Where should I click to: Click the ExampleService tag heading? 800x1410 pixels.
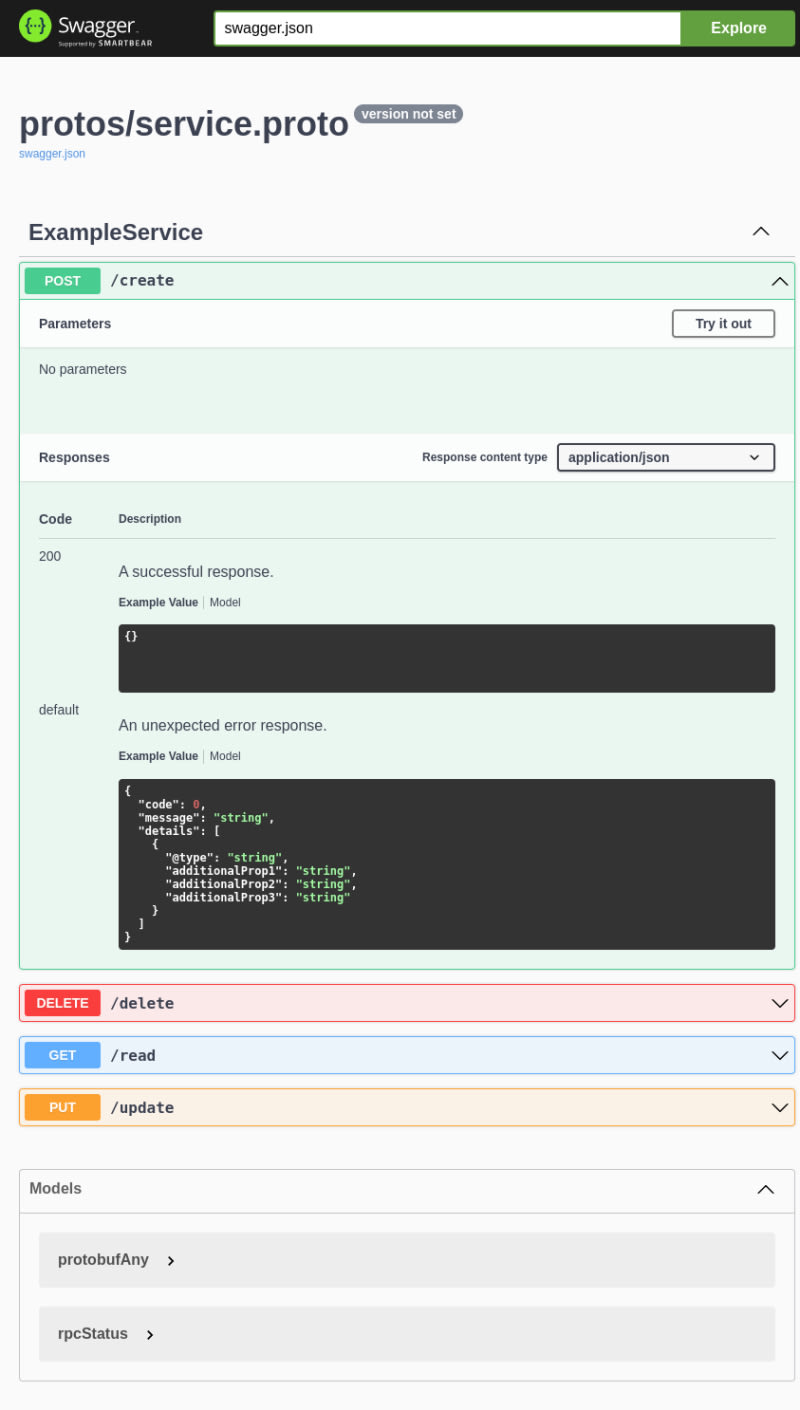coord(116,233)
